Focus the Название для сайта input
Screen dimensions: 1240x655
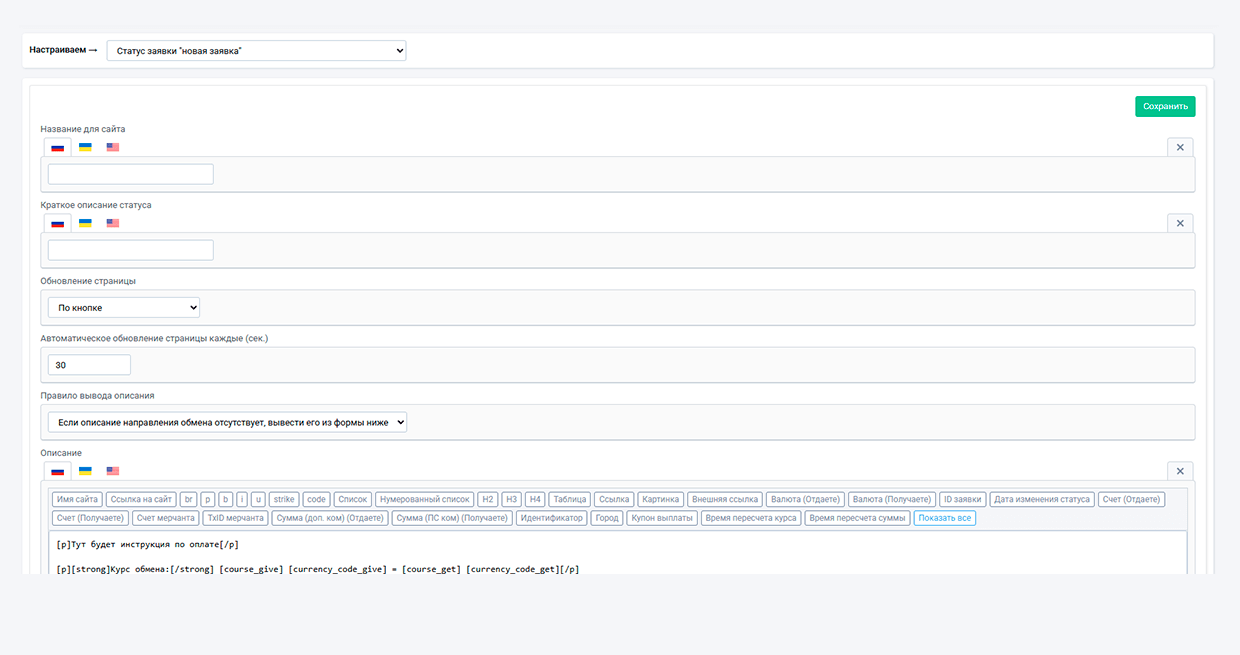pyautogui.click(x=131, y=174)
